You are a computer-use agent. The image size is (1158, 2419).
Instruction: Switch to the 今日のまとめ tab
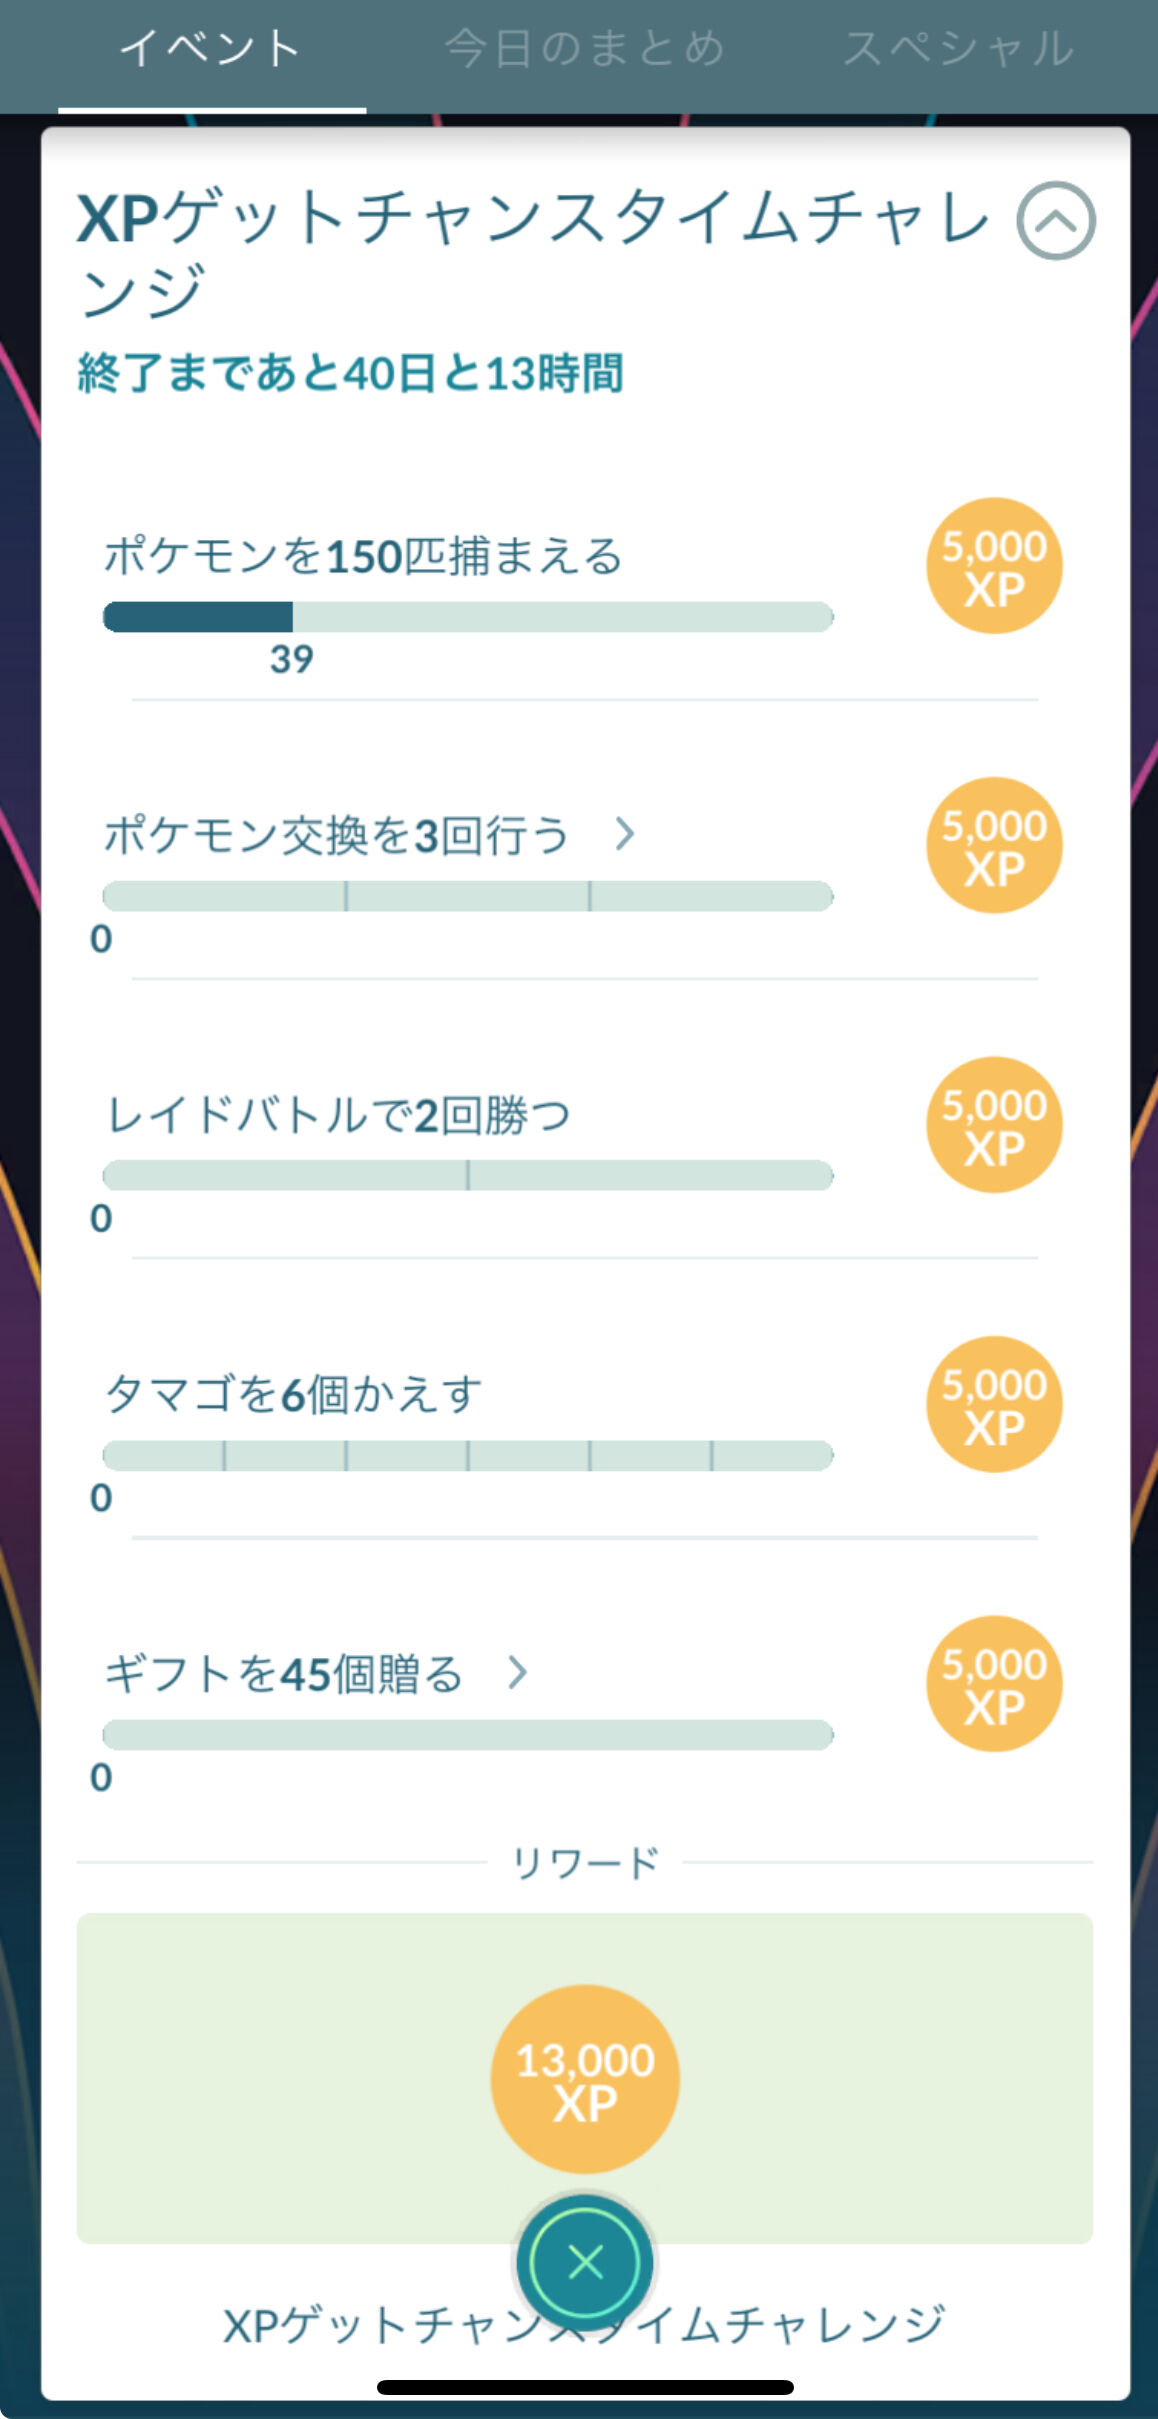coord(584,48)
